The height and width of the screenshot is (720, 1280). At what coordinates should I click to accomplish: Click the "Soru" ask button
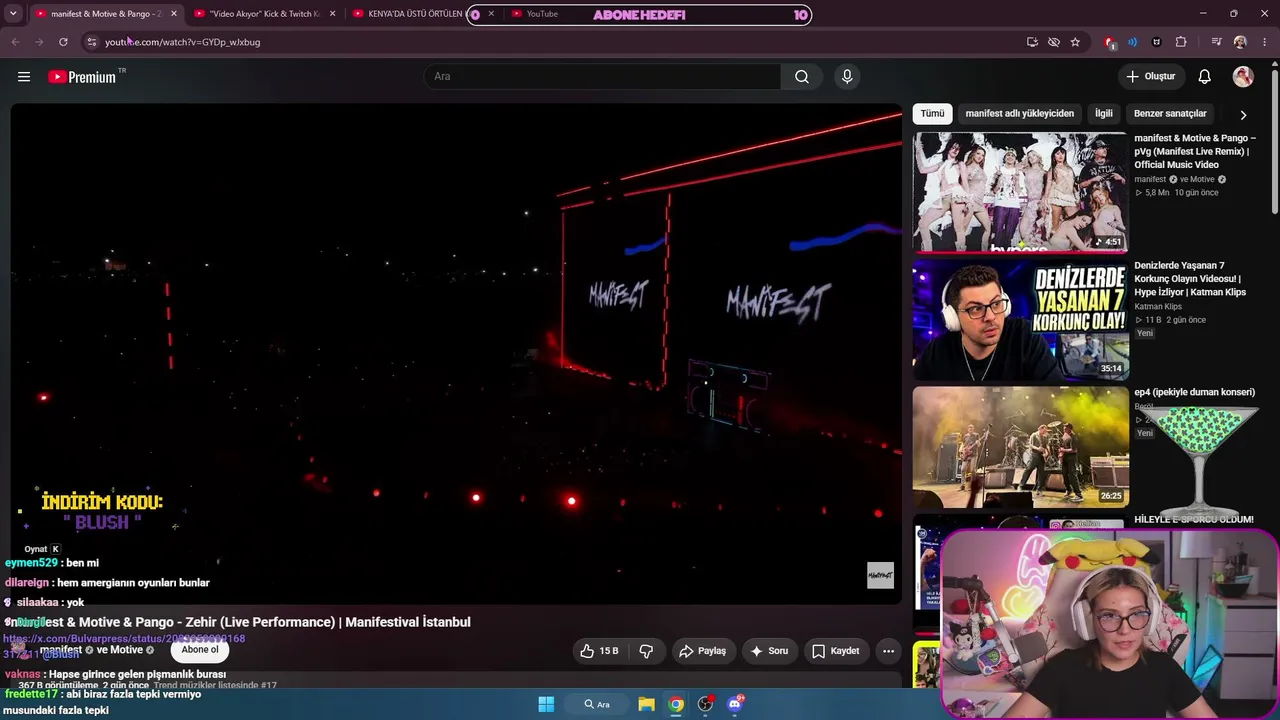[x=769, y=651]
